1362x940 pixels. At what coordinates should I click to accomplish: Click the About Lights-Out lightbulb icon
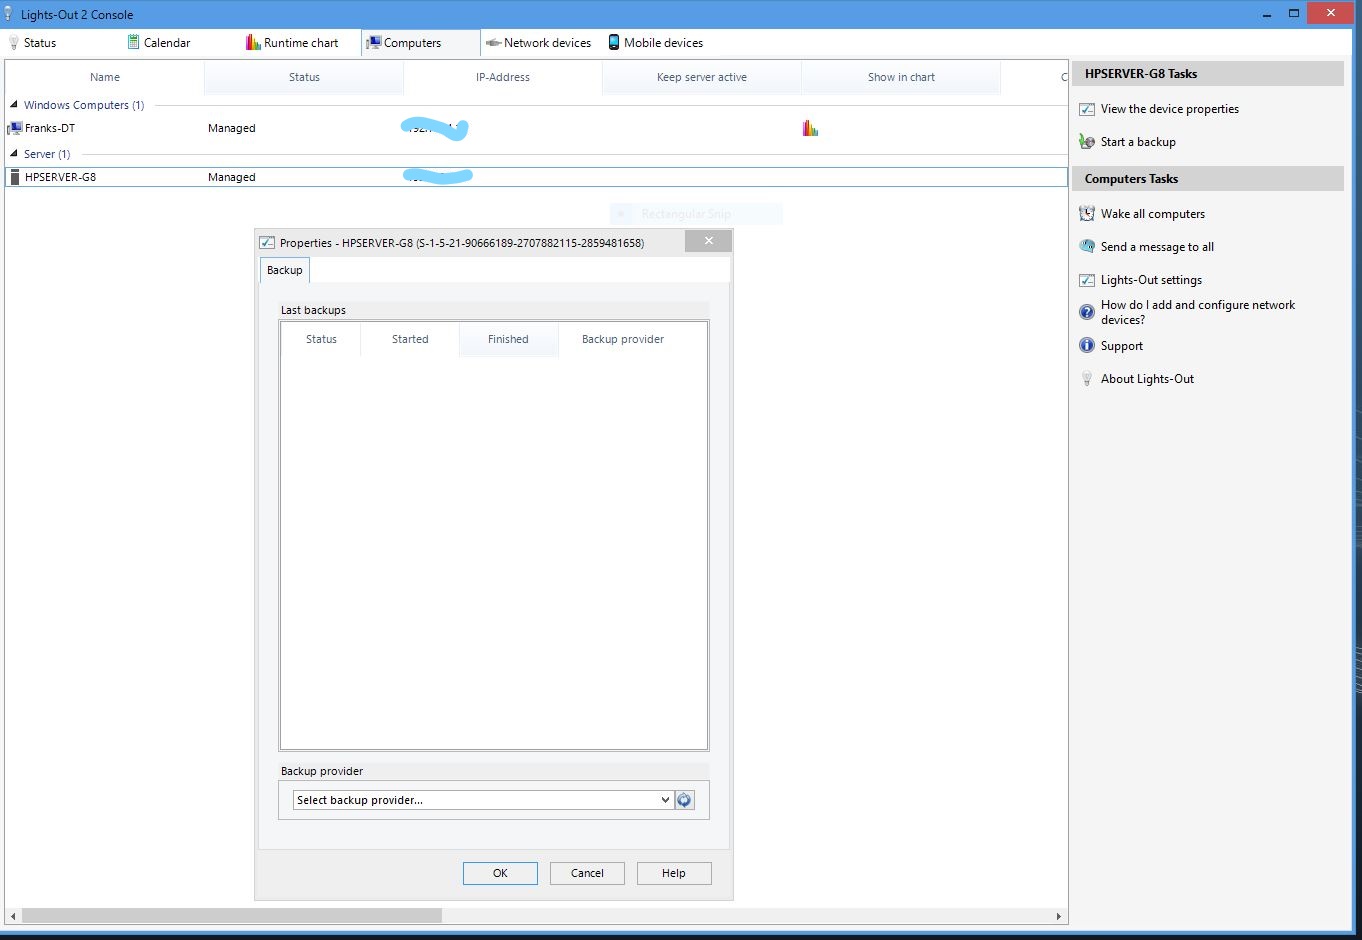pyautogui.click(x=1087, y=379)
